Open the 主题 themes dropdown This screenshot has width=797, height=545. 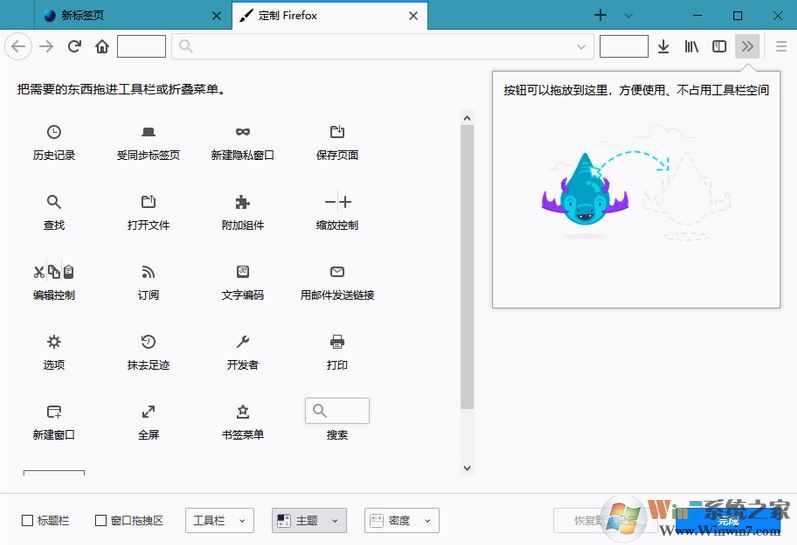point(309,520)
